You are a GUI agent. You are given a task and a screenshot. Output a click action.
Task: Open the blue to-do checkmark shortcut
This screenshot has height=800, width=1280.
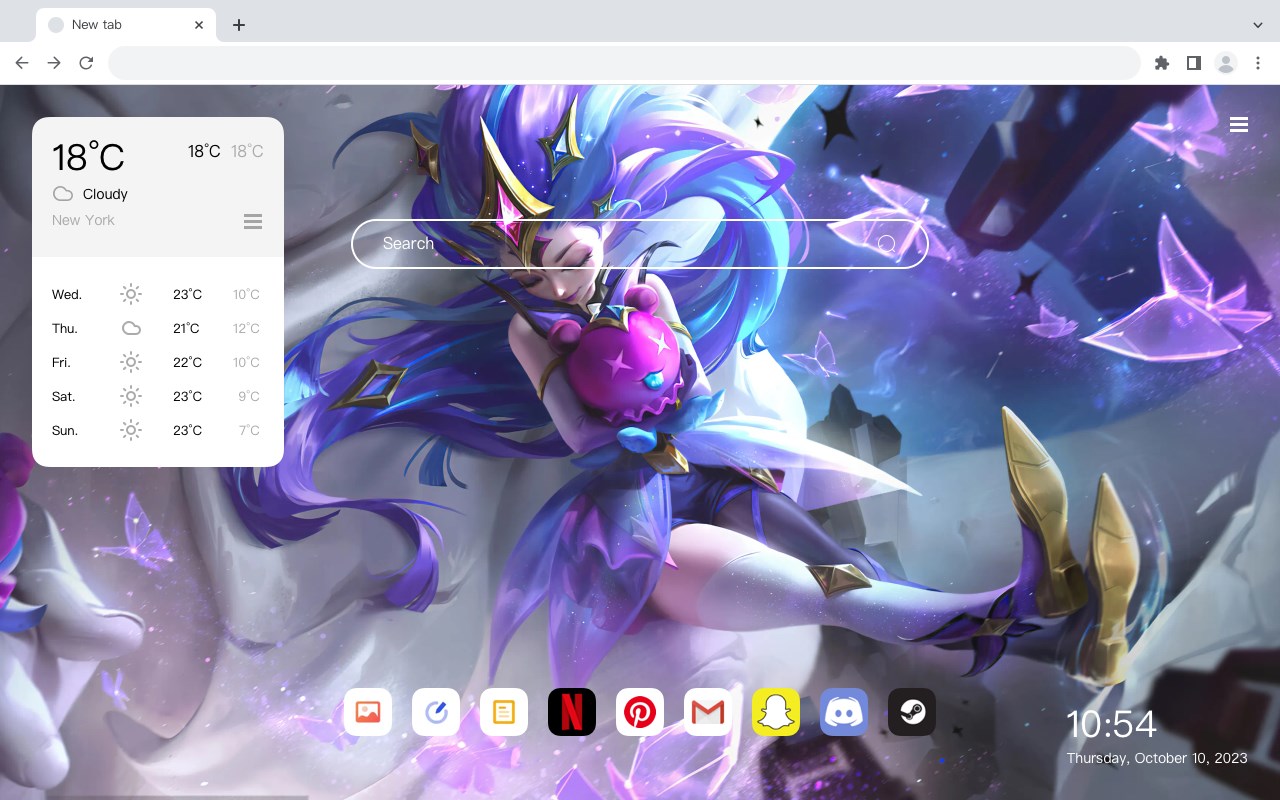coord(436,712)
